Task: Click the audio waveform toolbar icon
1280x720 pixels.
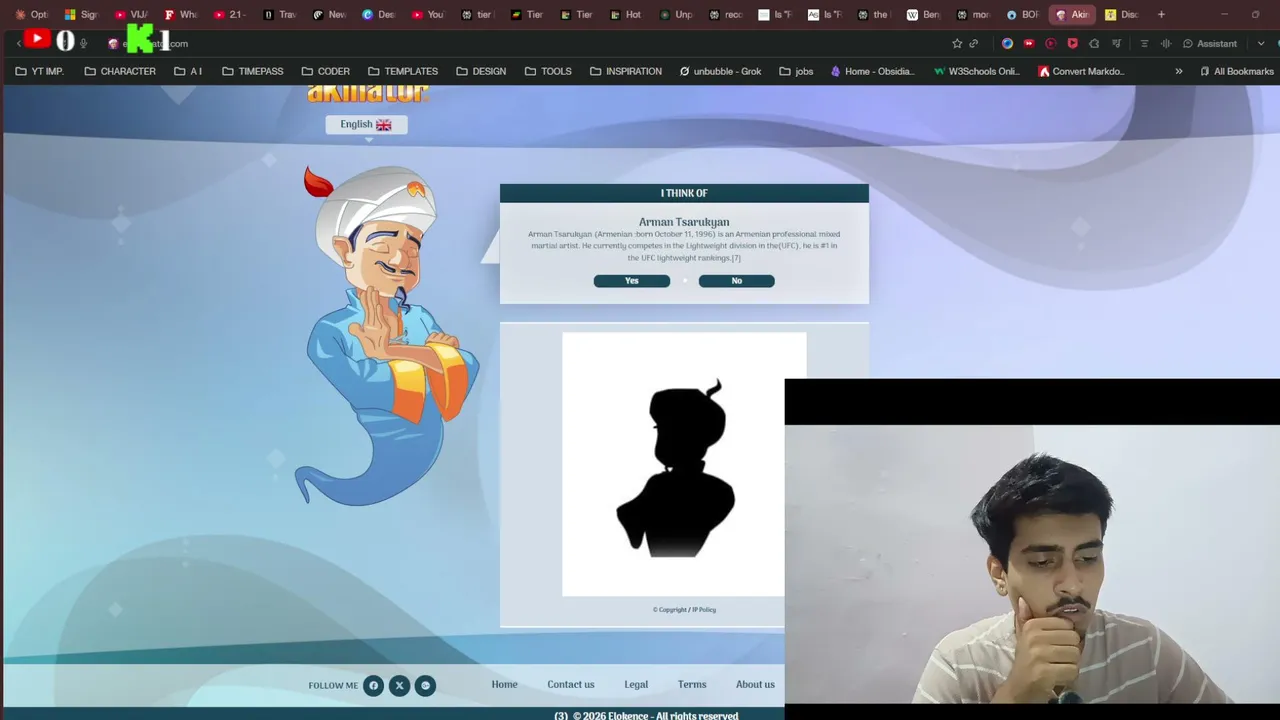Action: [x=1166, y=43]
